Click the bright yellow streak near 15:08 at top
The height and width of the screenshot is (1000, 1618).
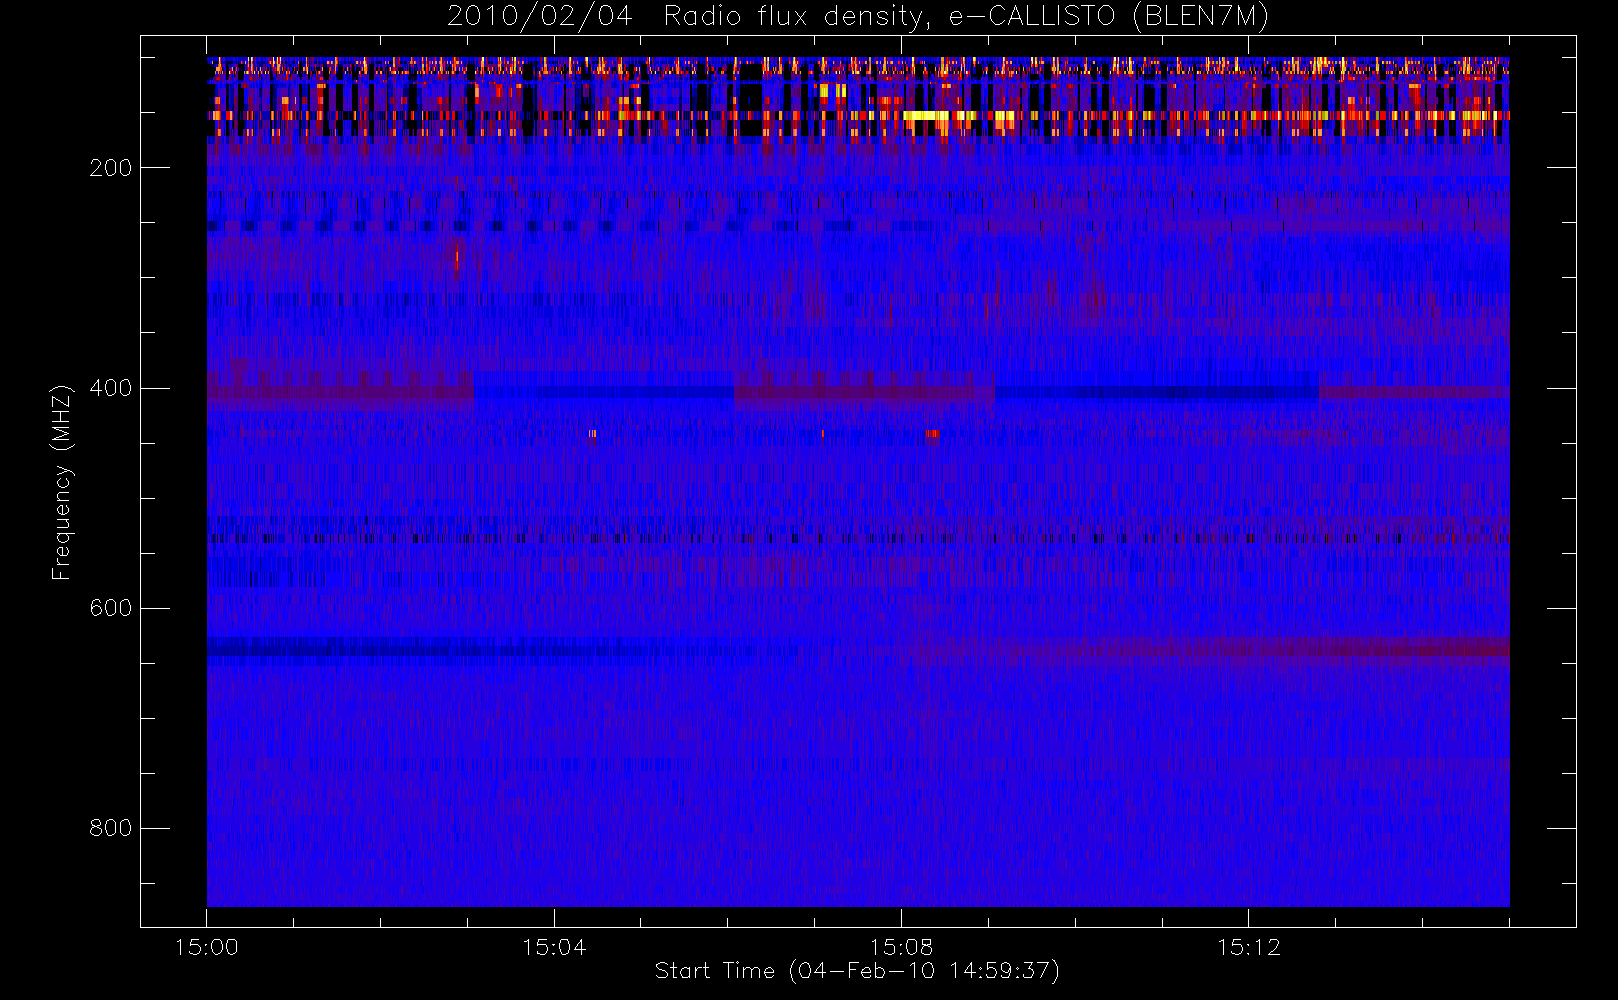click(926, 116)
